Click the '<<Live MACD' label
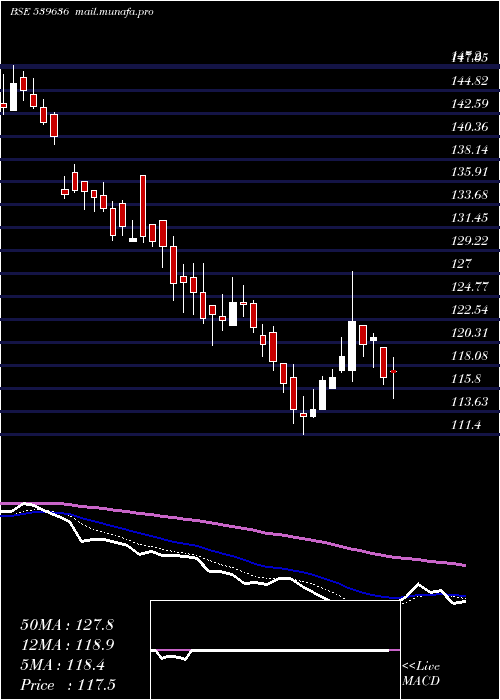 click(421, 674)
